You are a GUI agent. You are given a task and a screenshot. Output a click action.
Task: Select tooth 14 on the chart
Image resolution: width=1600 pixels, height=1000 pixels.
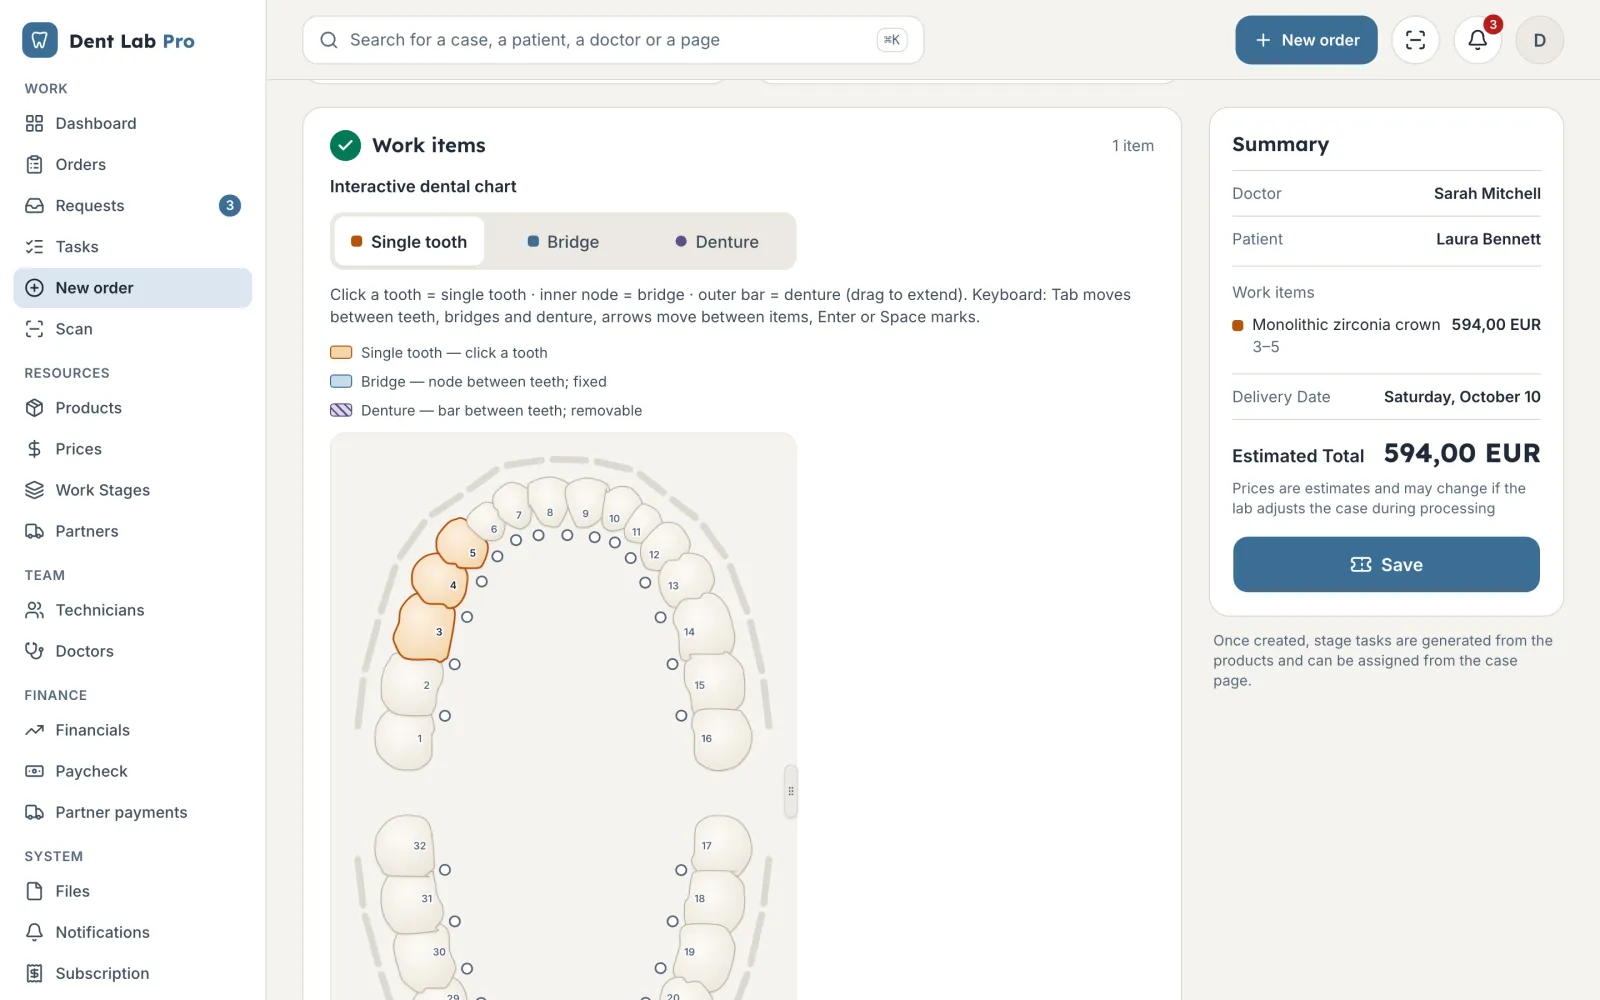[x=705, y=627]
